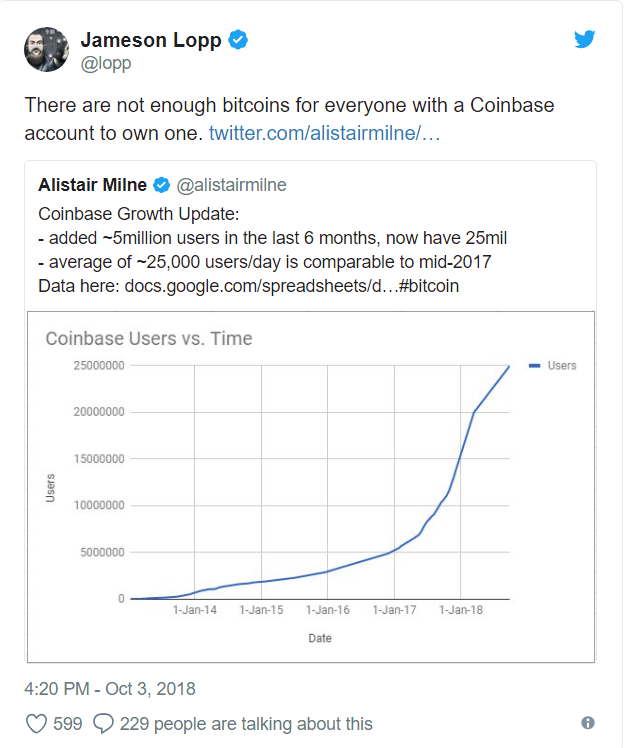Click the 1-Jan-18 axis label
This screenshot has height=748, width=627.
(460, 610)
